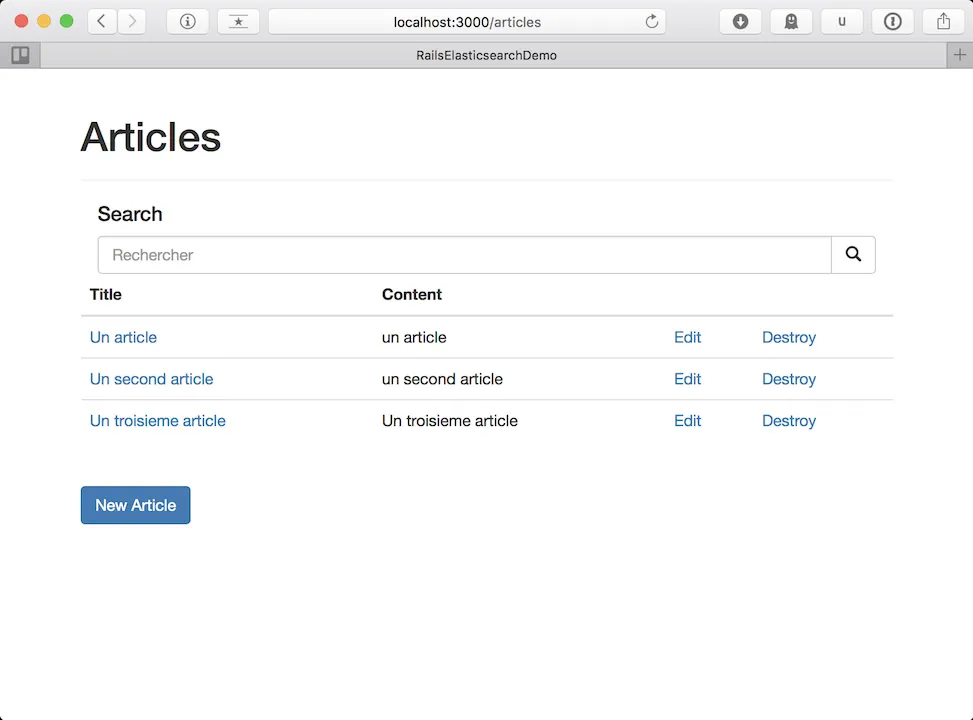Focus the localhost:3000/articles address bar
Viewport: 973px width, 720px height.
467,22
